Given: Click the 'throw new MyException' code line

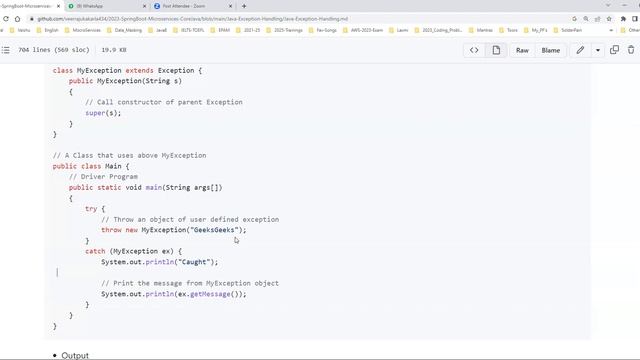Looking at the screenshot, I should pyautogui.click(x=174, y=230).
